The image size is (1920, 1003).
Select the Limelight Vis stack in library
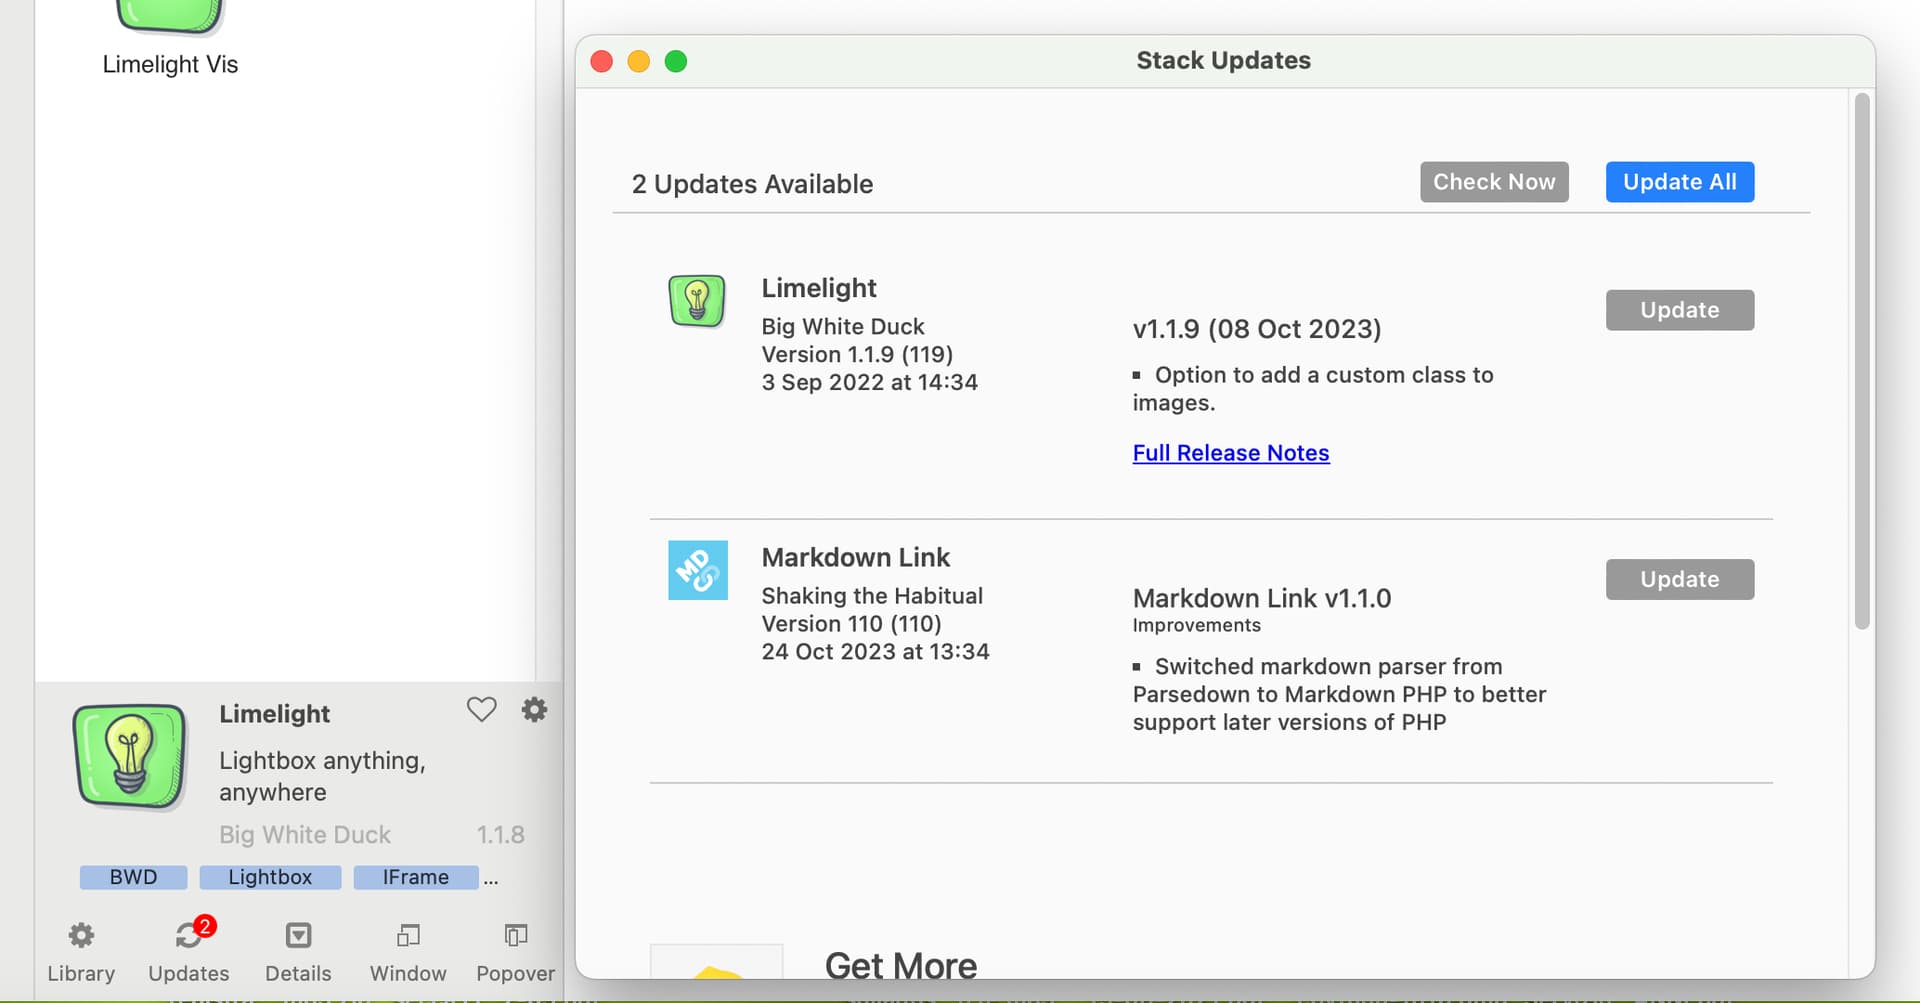tap(170, 40)
